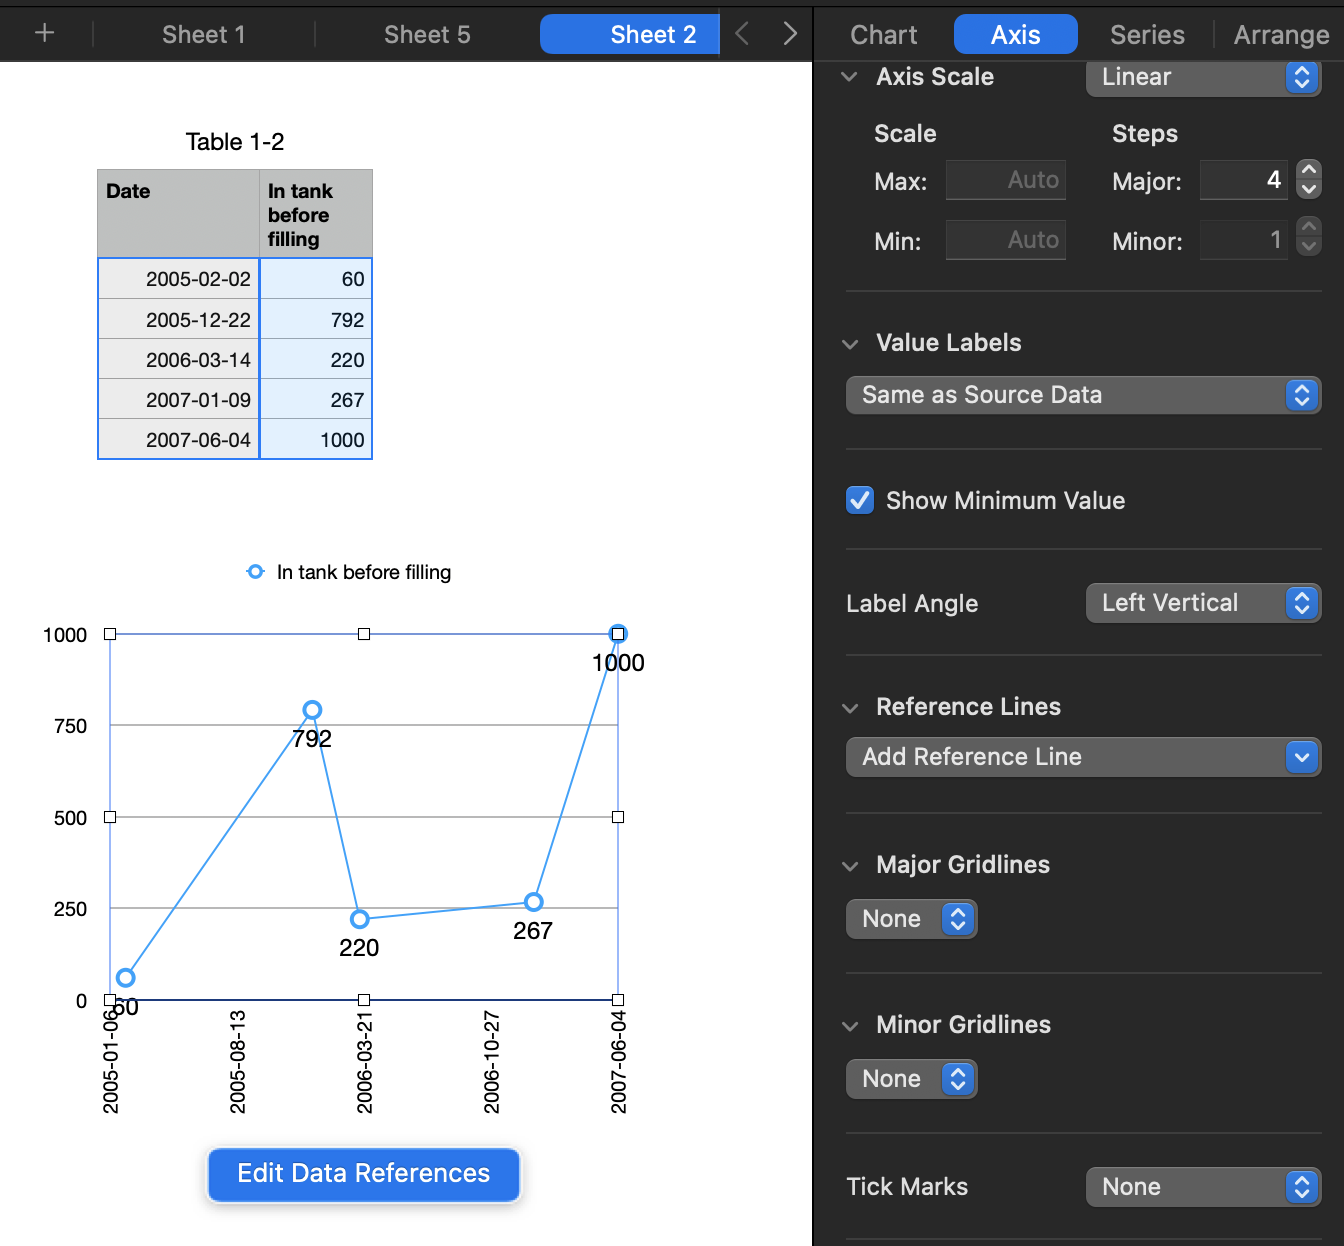Open Same as Source Data dropdown
This screenshot has width=1344, height=1246.
click(1084, 395)
